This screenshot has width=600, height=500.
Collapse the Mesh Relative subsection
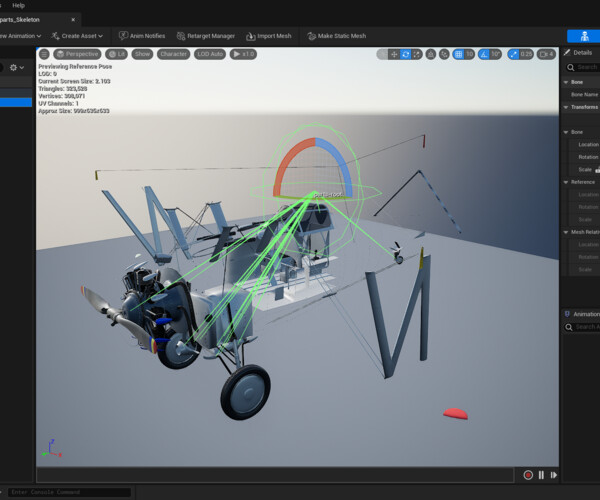(x=566, y=232)
